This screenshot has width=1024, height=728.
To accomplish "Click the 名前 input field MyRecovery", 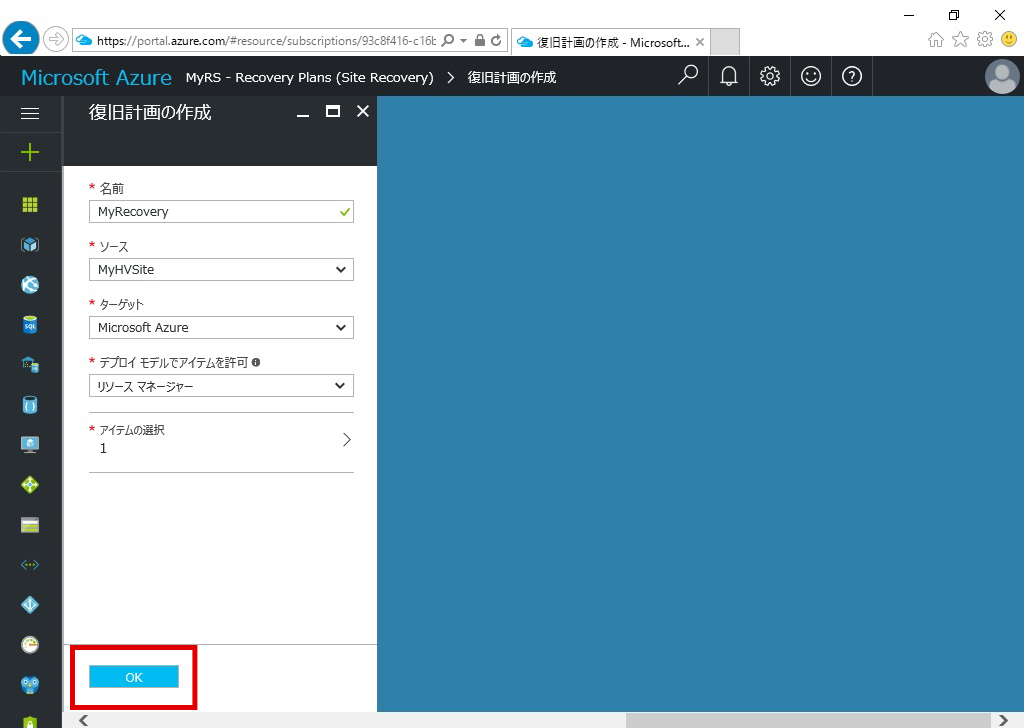I will (x=221, y=212).
